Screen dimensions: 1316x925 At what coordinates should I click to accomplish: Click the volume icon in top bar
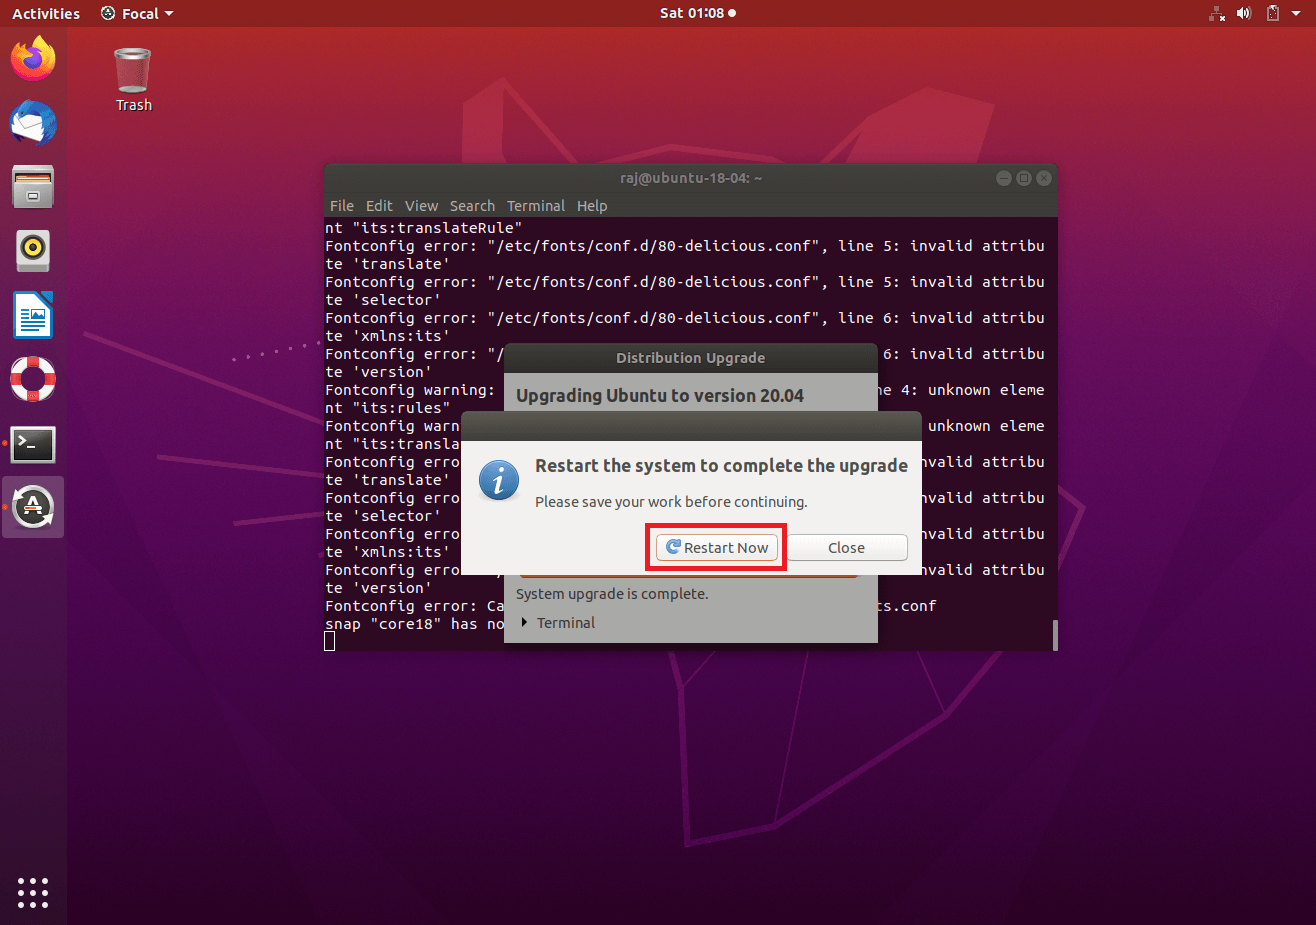tap(1244, 13)
